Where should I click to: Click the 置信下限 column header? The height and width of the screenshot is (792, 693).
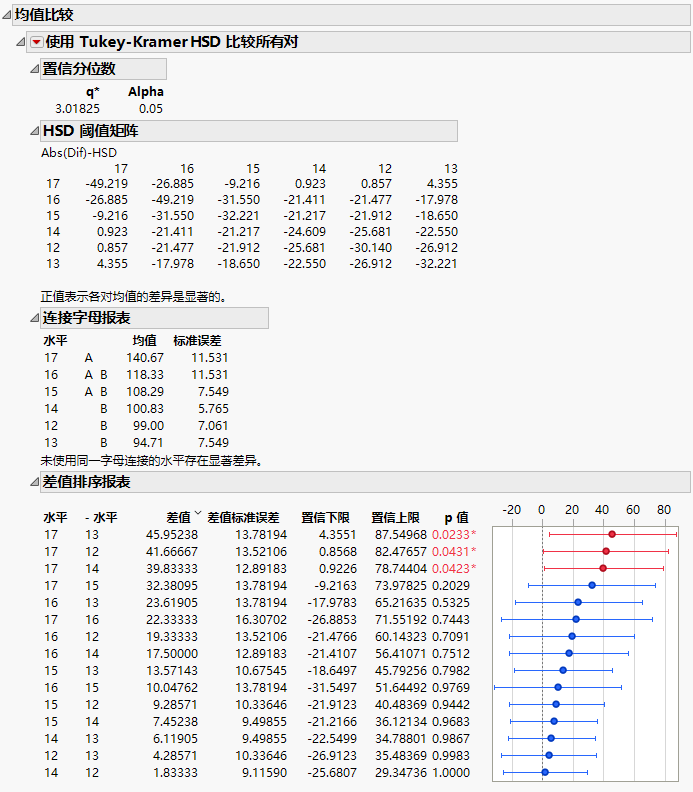(325, 518)
